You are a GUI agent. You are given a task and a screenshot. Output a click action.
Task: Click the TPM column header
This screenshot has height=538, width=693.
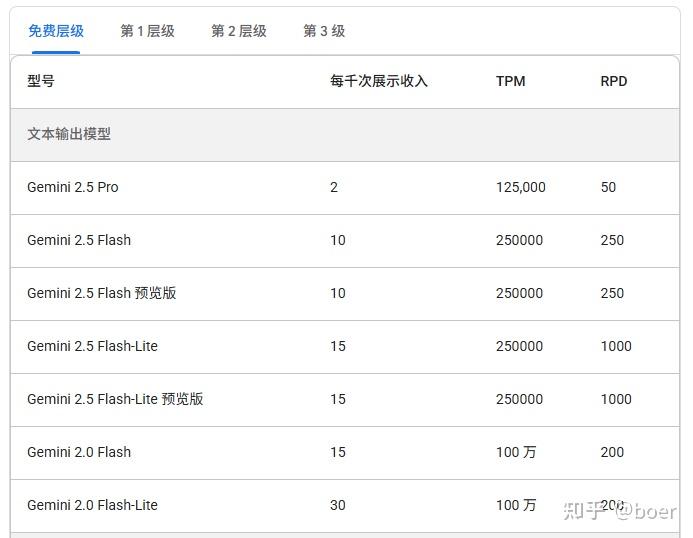pyautogui.click(x=510, y=81)
